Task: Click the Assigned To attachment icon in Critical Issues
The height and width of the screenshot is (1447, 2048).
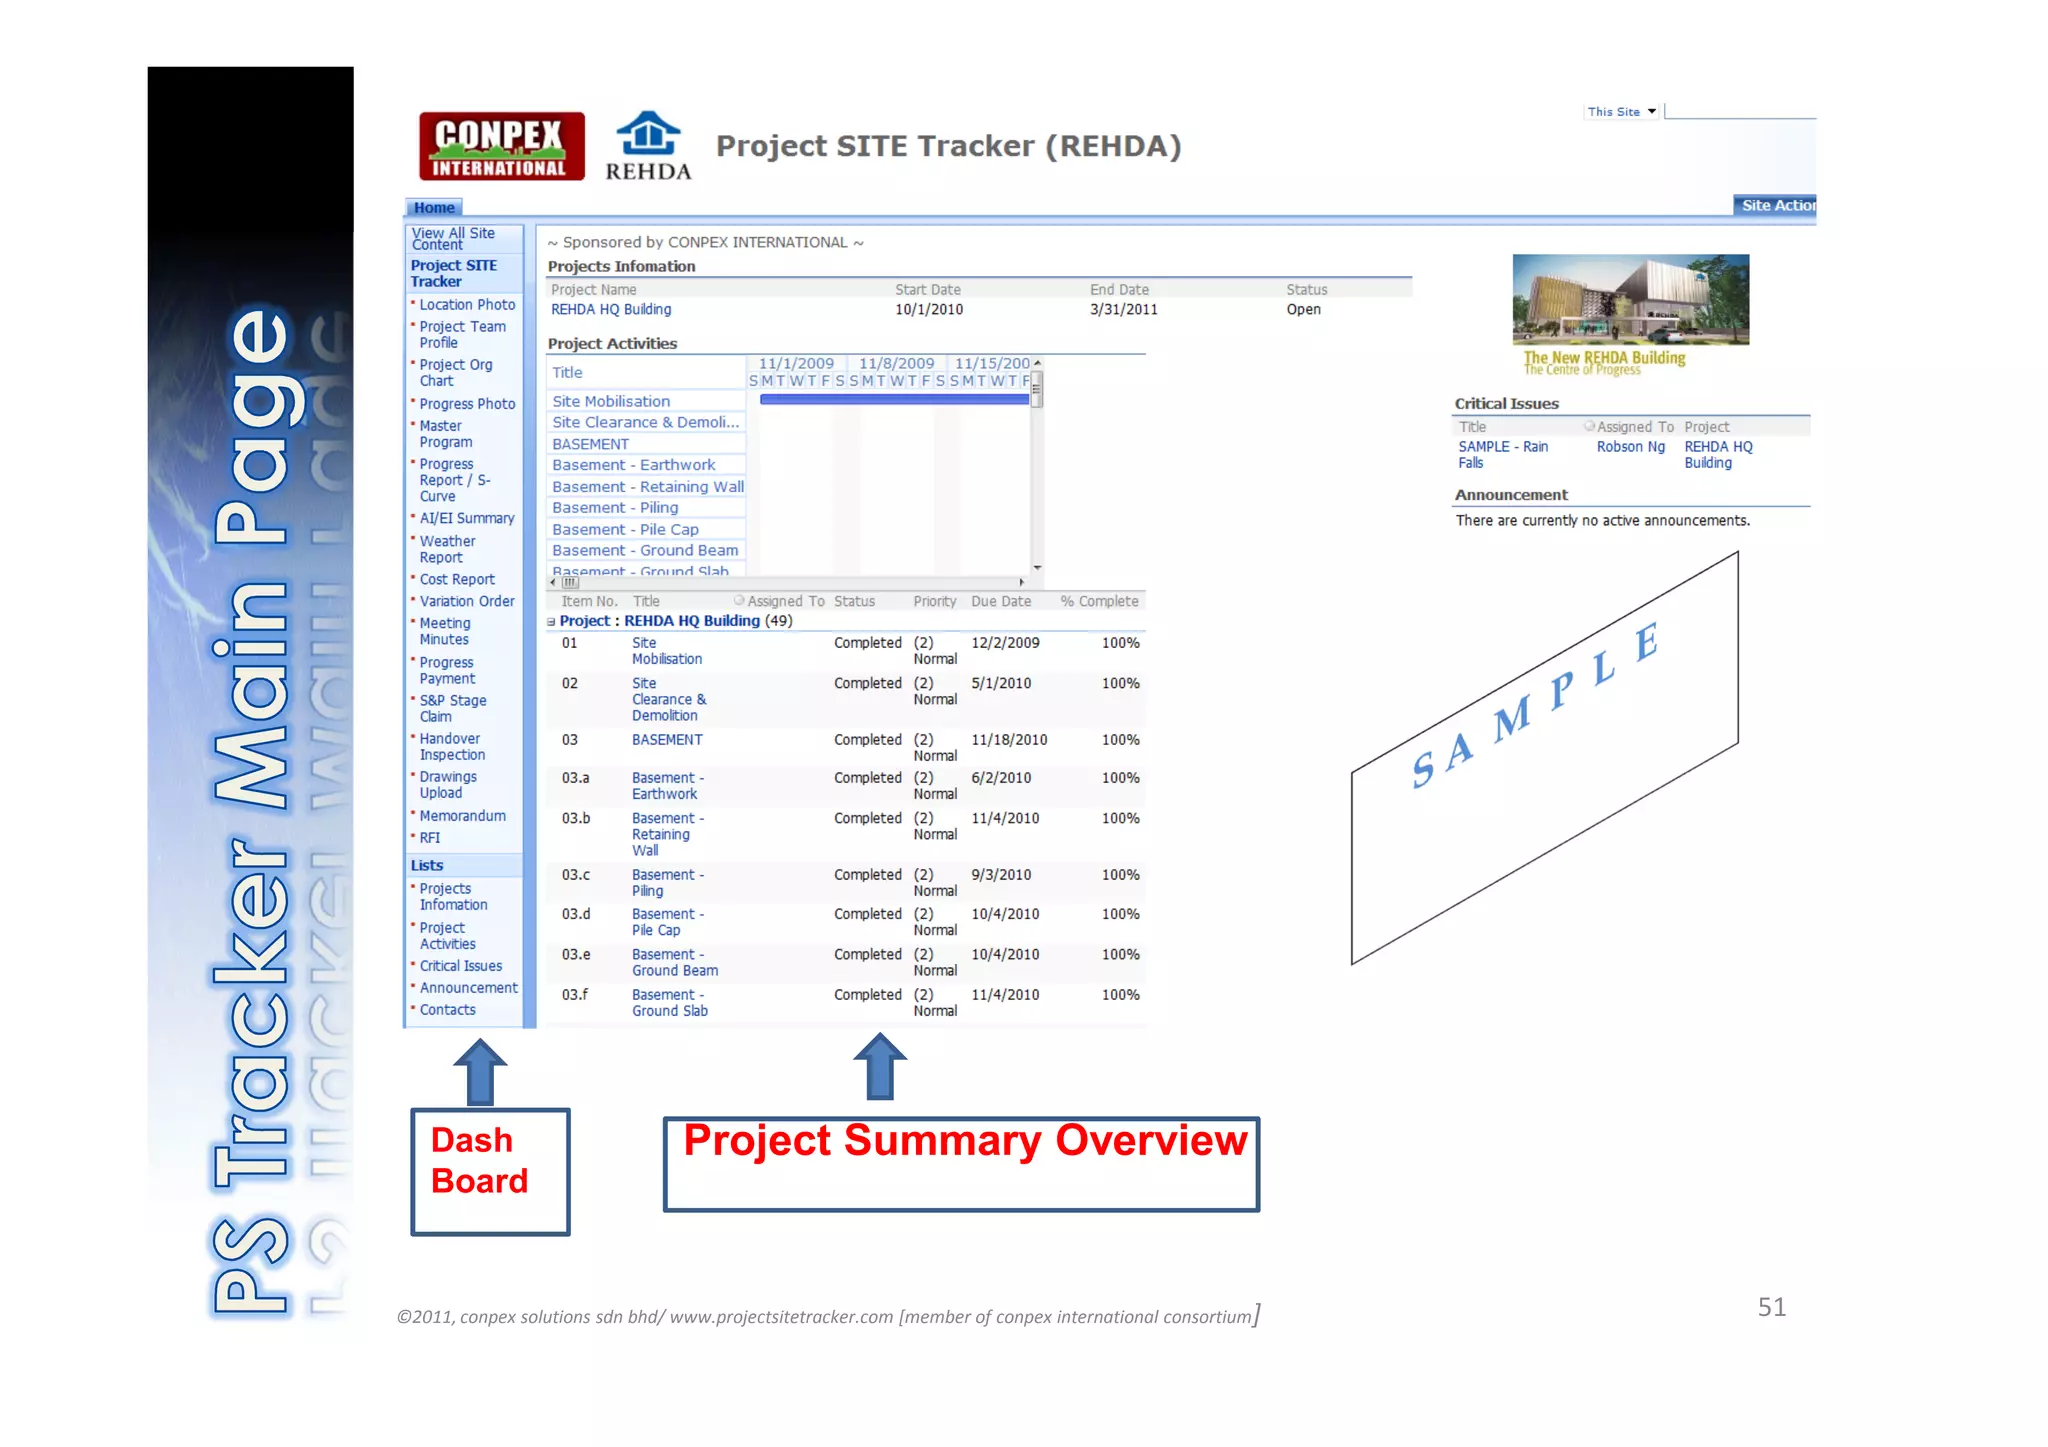Action: tap(1589, 427)
